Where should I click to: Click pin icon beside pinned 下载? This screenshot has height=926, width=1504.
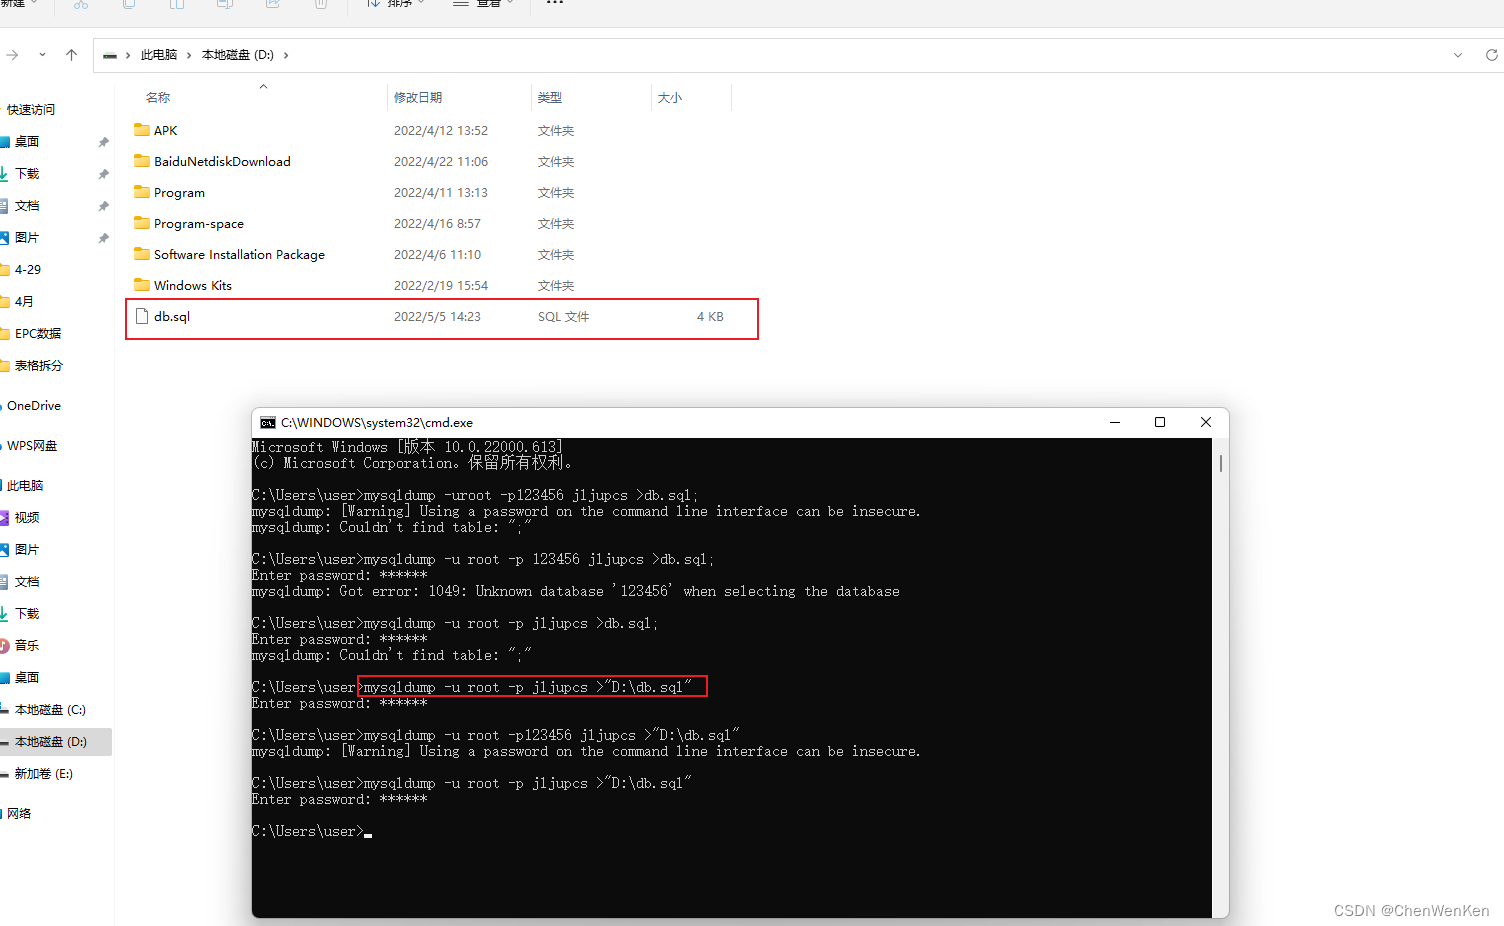click(103, 174)
